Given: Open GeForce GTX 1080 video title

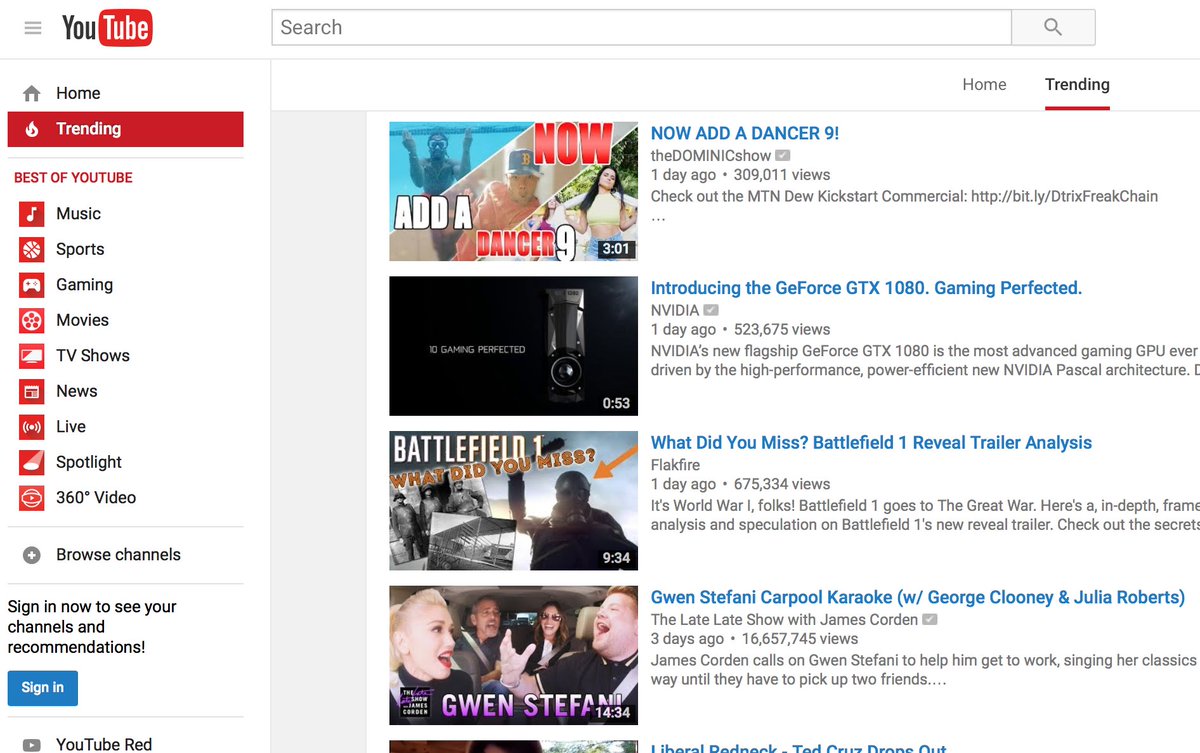Looking at the screenshot, I should click(x=866, y=288).
